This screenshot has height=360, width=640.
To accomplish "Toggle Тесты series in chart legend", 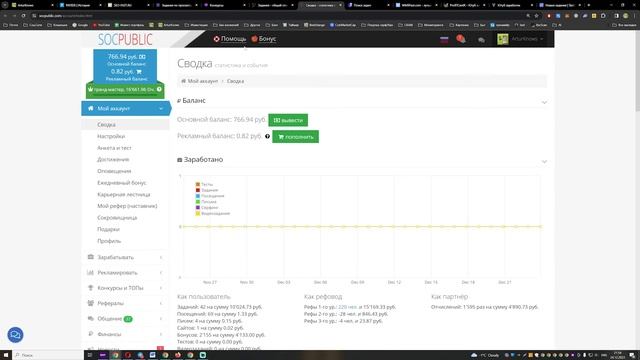I will click(x=204, y=184).
